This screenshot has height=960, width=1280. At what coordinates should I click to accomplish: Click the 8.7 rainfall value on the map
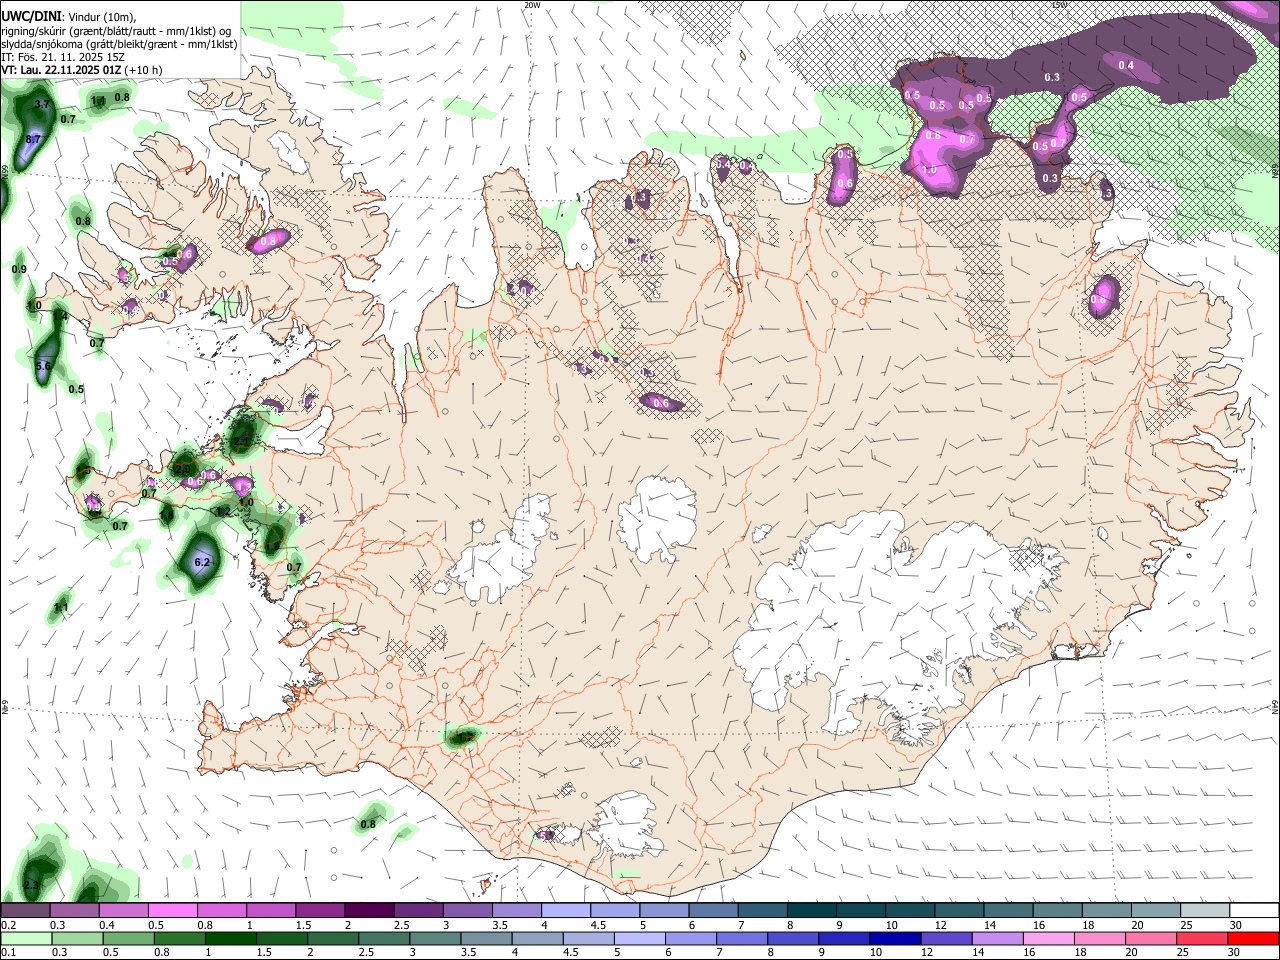[33, 139]
